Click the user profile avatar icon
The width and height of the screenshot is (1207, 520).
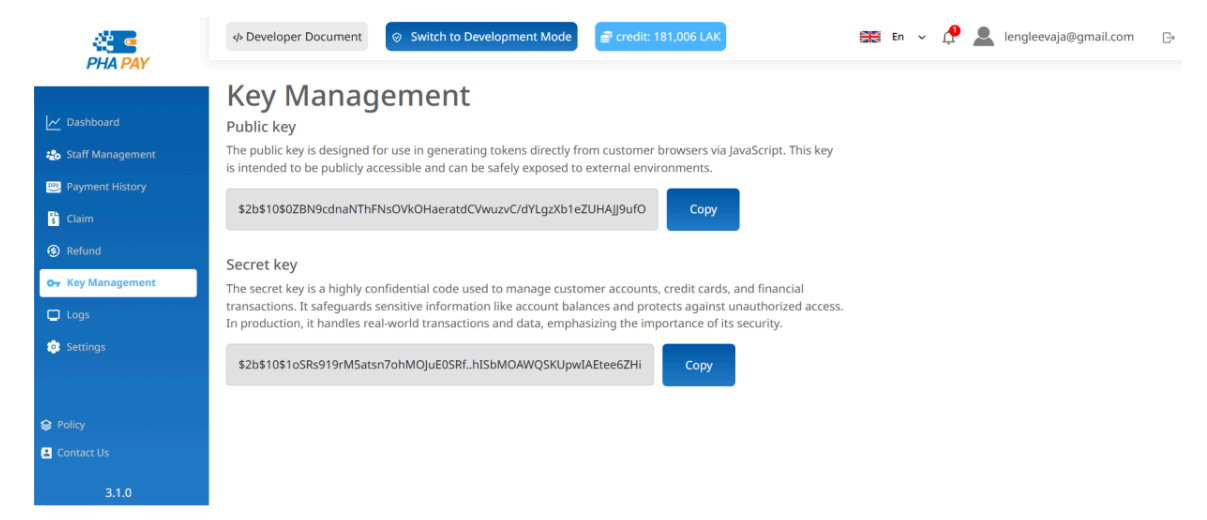click(983, 37)
